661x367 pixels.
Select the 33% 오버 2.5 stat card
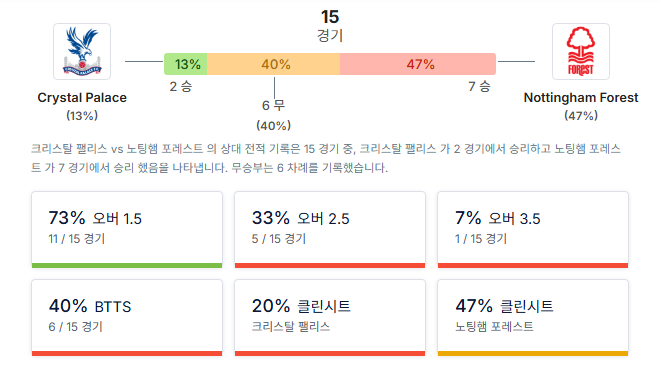click(330, 230)
